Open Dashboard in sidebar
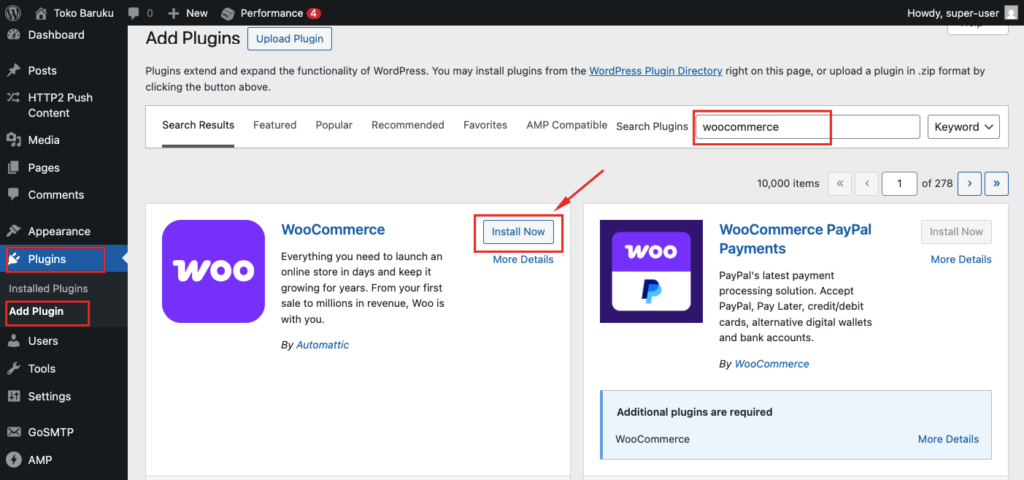The image size is (1024, 480). 56,35
